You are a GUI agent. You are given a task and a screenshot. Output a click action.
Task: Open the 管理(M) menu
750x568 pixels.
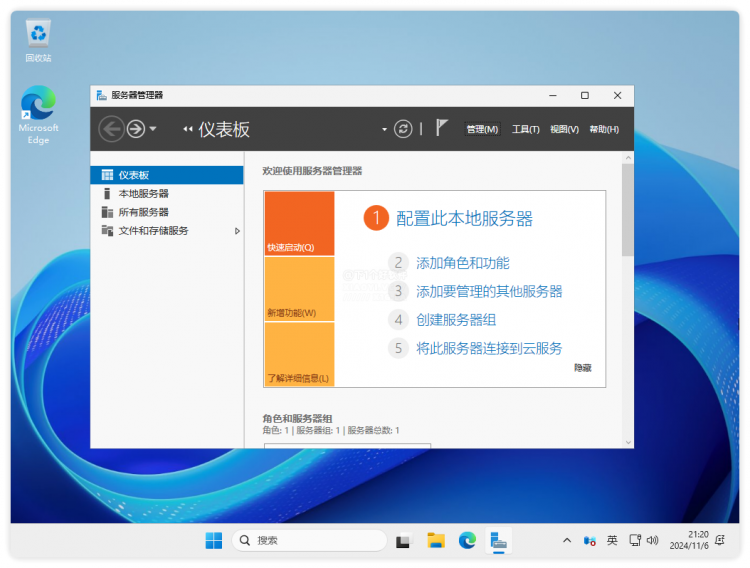[x=482, y=129]
